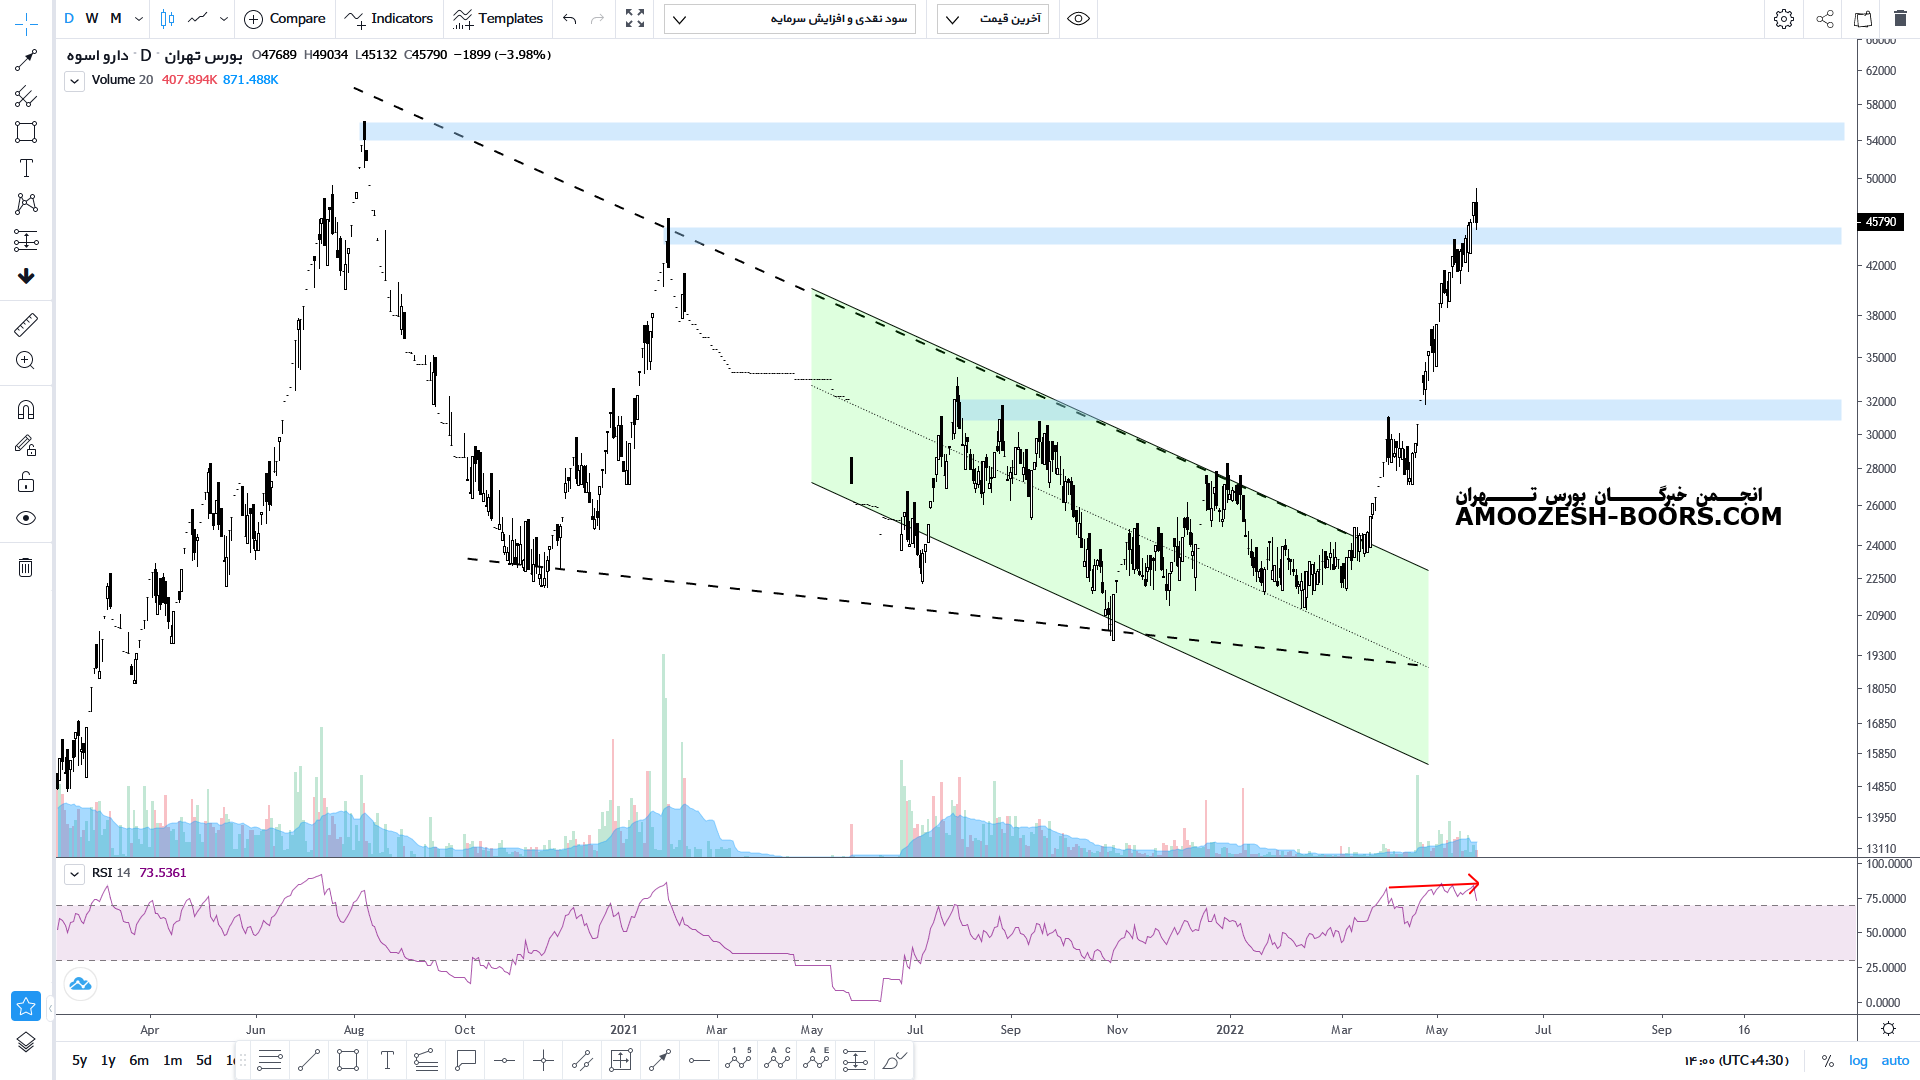Click the Compare button
The height and width of the screenshot is (1080, 1920).
point(285,18)
